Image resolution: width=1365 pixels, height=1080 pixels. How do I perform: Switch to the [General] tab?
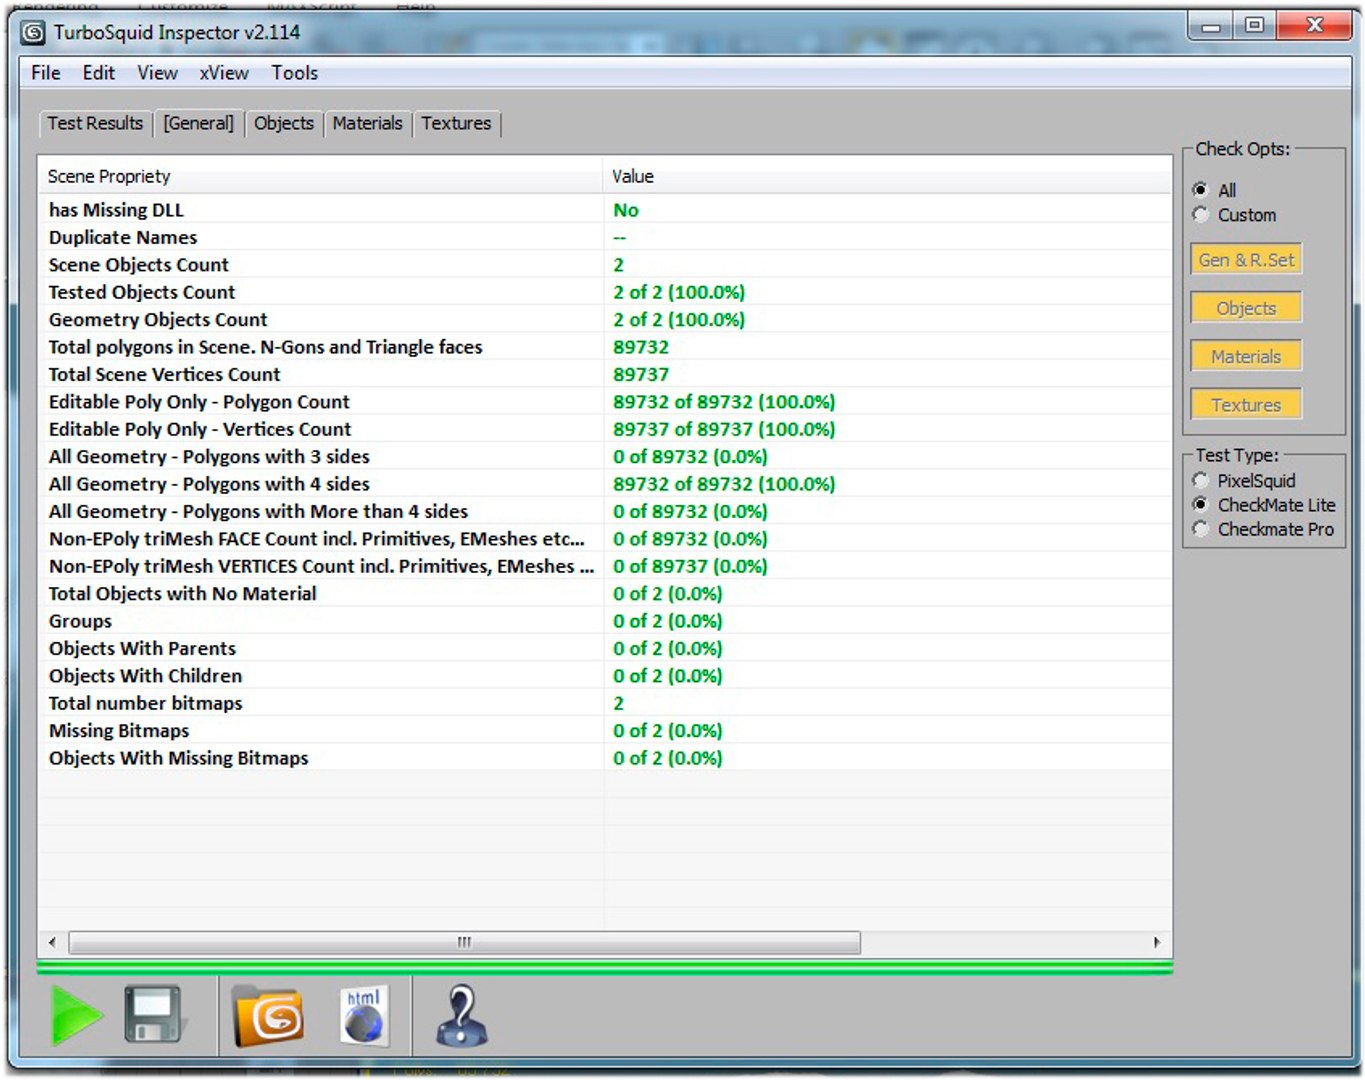[198, 123]
